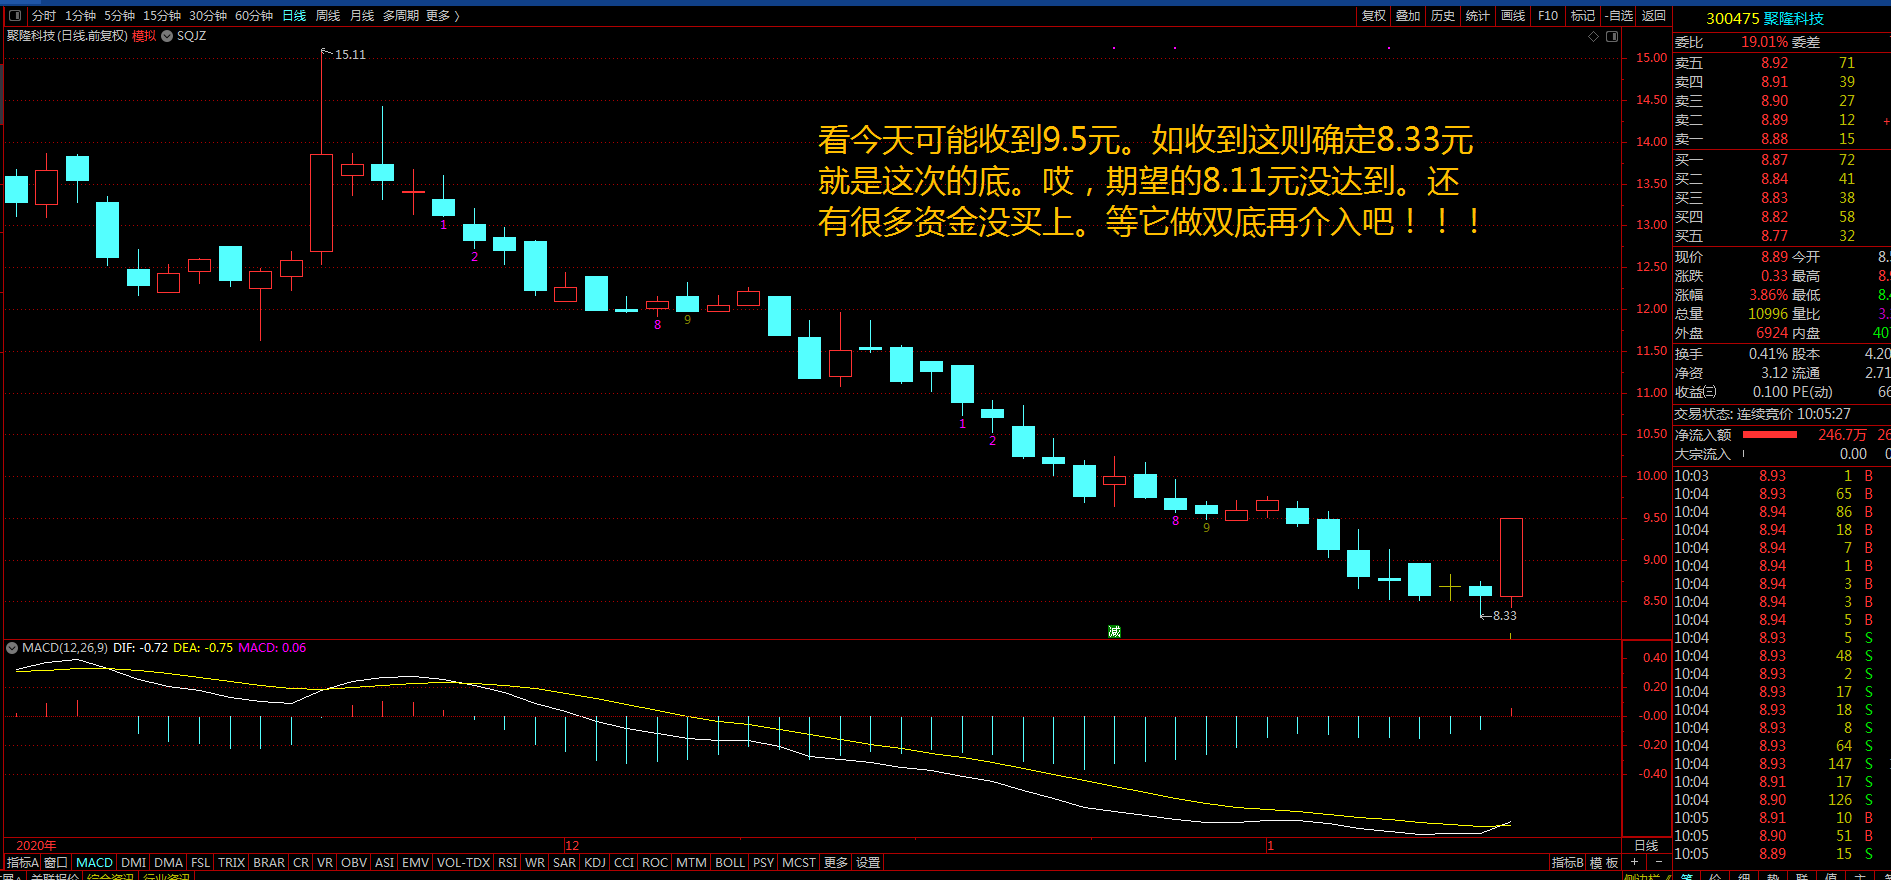1891x880 pixels.
Task: Switch indicator to DMI
Action: tap(134, 862)
